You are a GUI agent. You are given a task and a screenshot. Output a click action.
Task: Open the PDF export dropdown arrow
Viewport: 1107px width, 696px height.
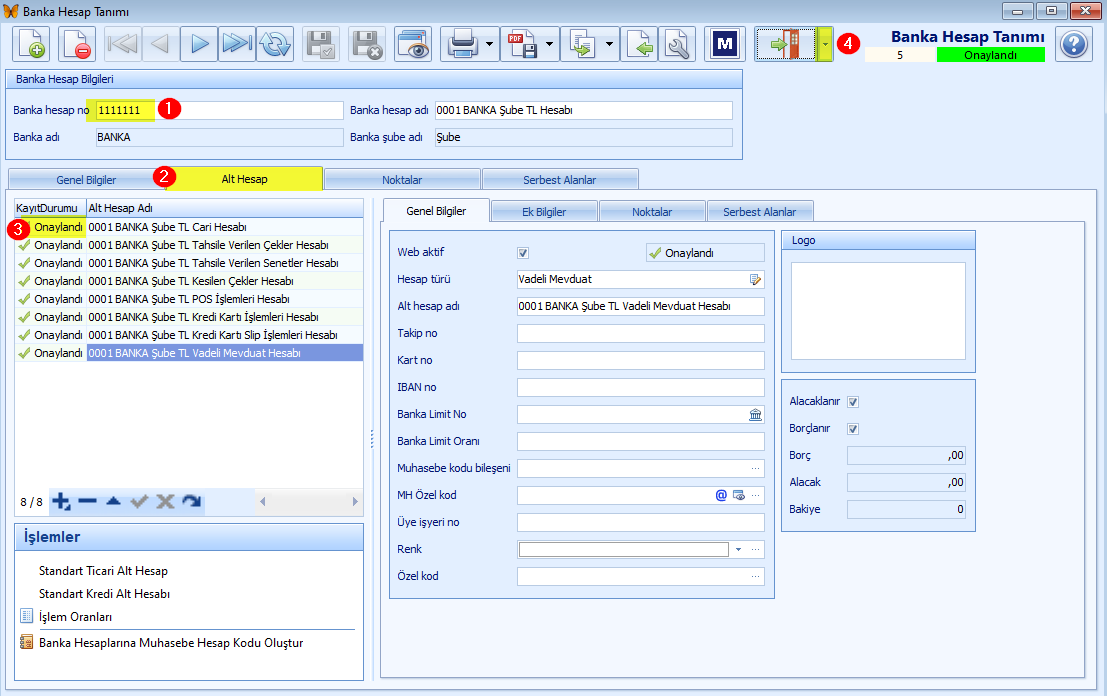550,44
